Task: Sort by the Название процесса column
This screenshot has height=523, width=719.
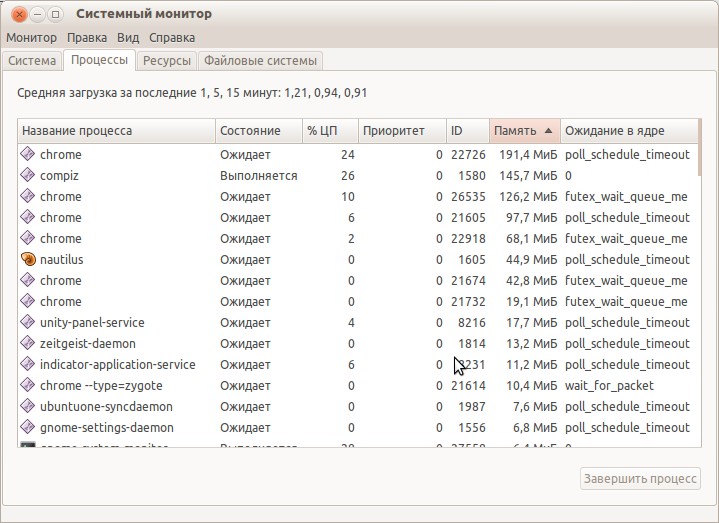Action: (x=116, y=131)
